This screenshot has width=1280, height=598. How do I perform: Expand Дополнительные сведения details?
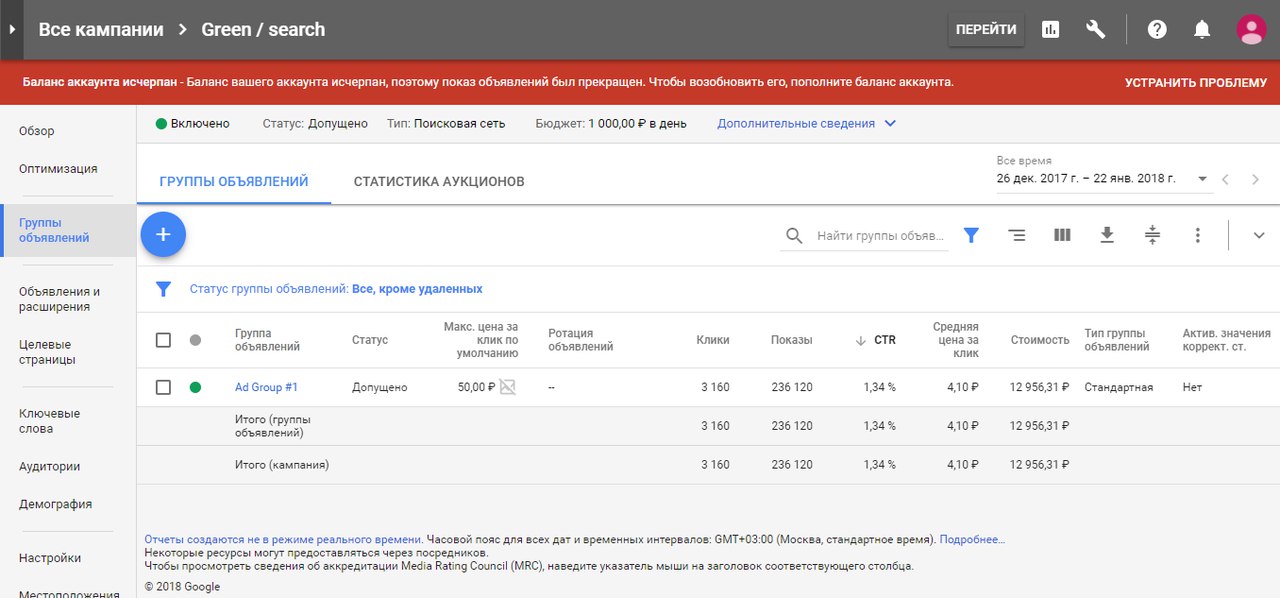point(806,124)
